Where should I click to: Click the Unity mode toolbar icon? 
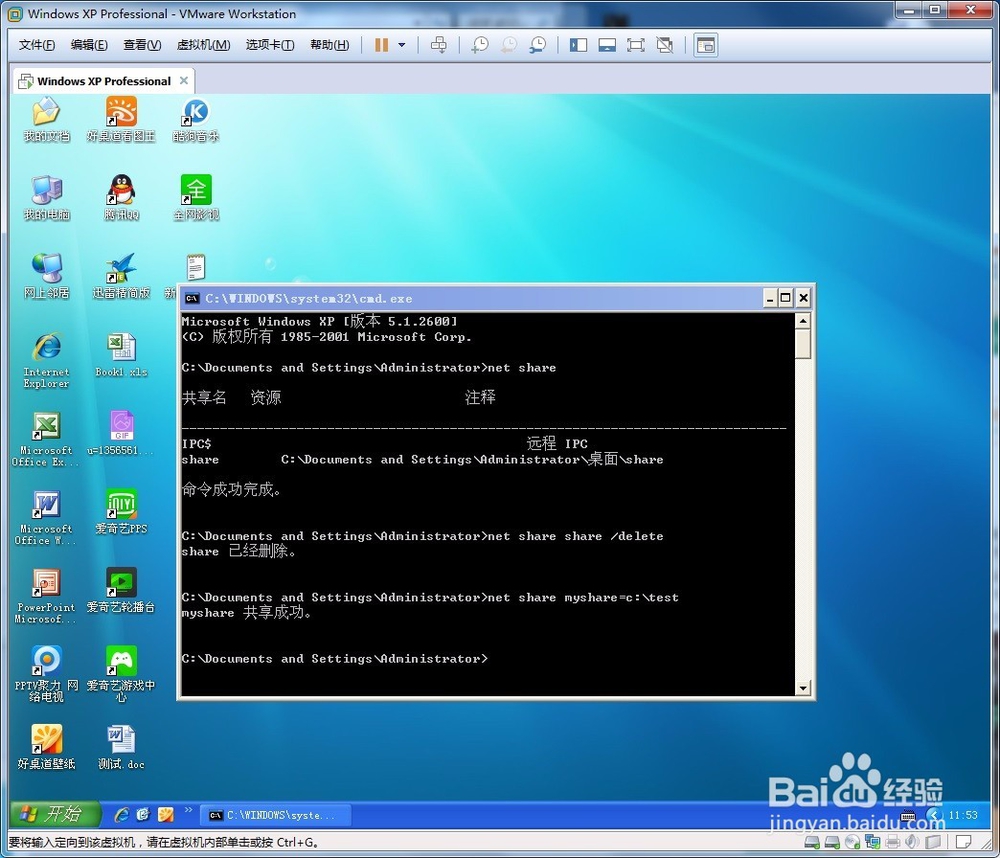665,45
